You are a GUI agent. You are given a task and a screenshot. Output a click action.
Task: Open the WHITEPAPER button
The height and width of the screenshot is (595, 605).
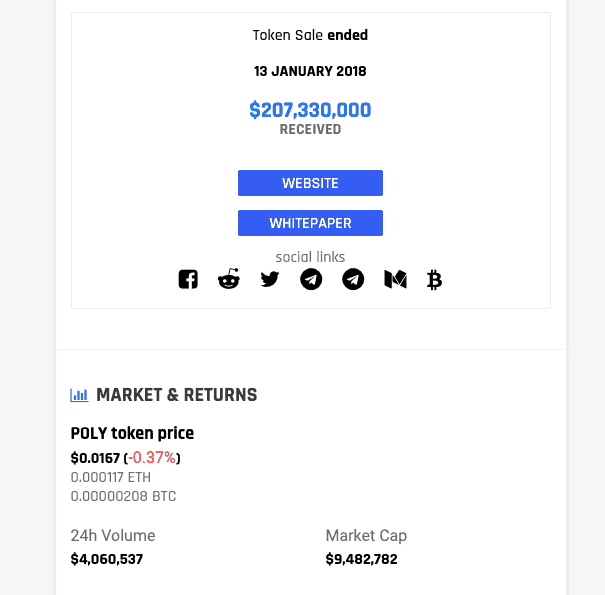point(310,223)
